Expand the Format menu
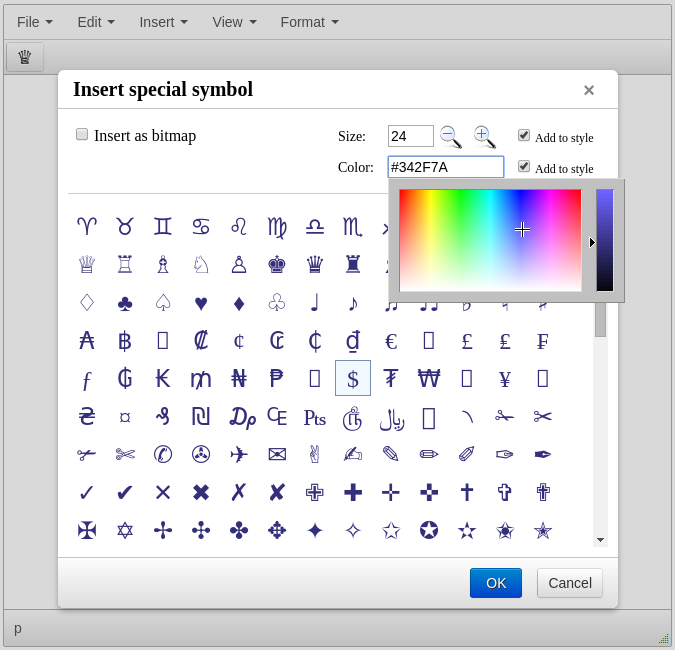 coord(309,22)
